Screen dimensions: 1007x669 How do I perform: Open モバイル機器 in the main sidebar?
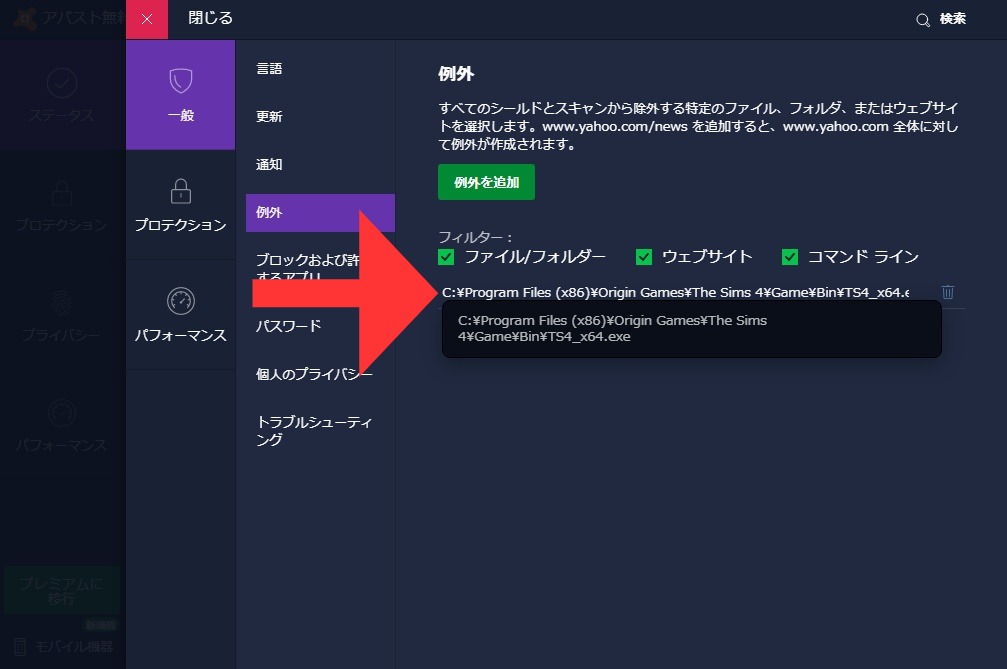coord(64,647)
